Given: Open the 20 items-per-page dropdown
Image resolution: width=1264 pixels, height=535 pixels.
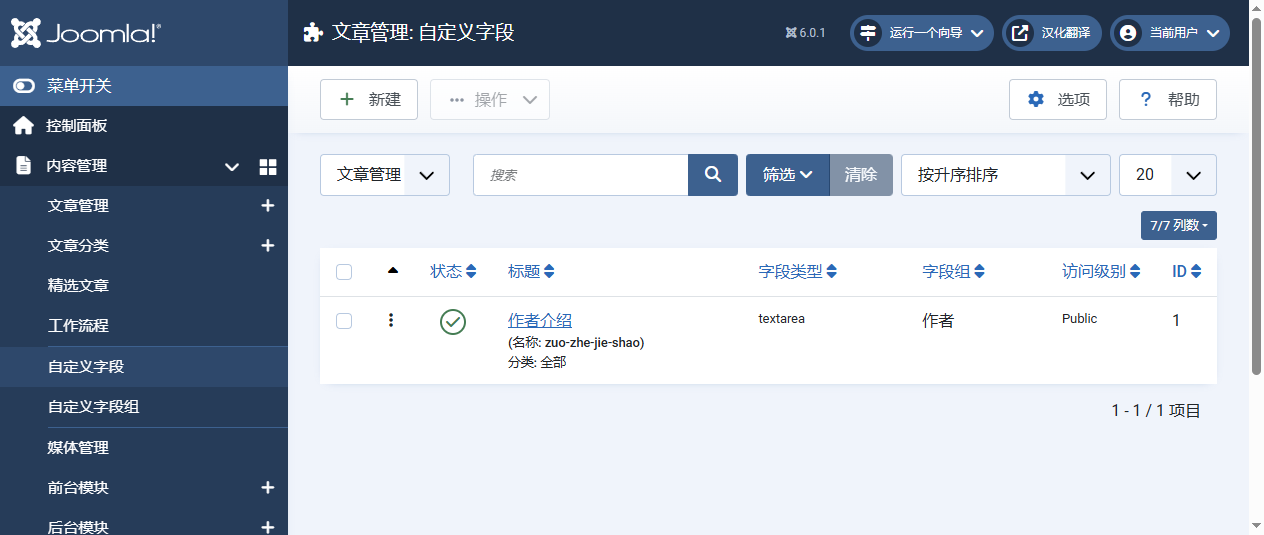Looking at the screenshot, I should click(1168, 175).
